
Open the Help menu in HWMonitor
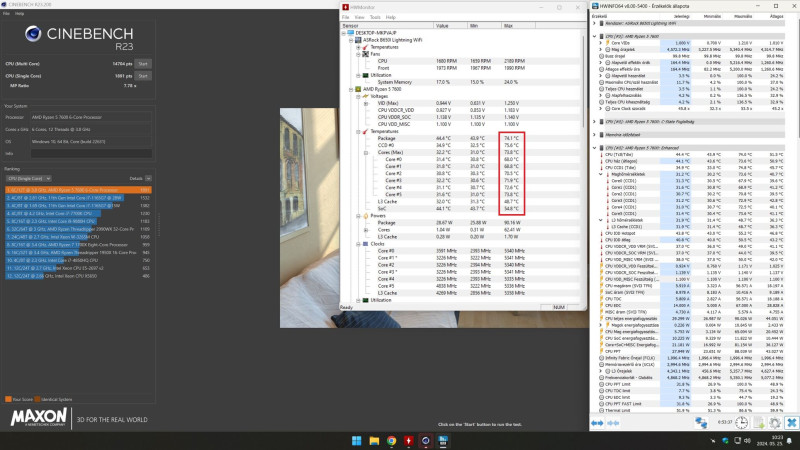391,17
